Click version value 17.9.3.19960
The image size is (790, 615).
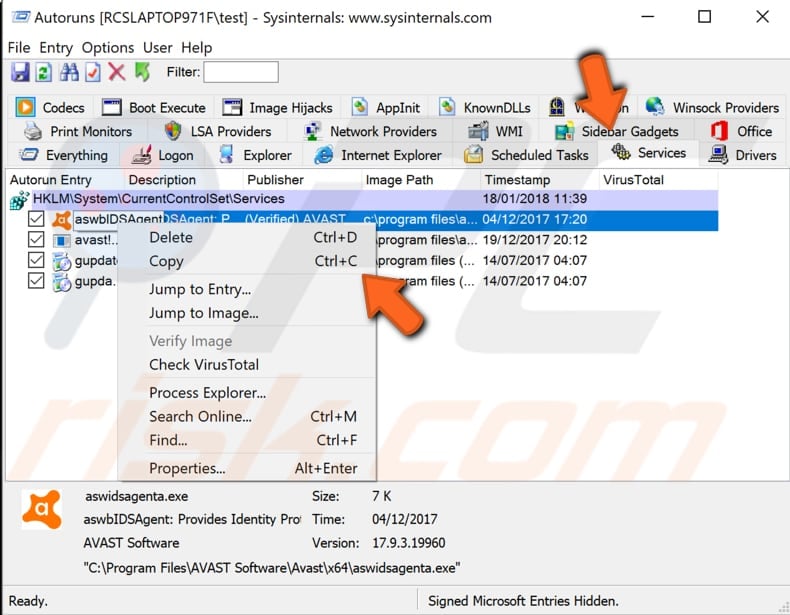(409, 543)
